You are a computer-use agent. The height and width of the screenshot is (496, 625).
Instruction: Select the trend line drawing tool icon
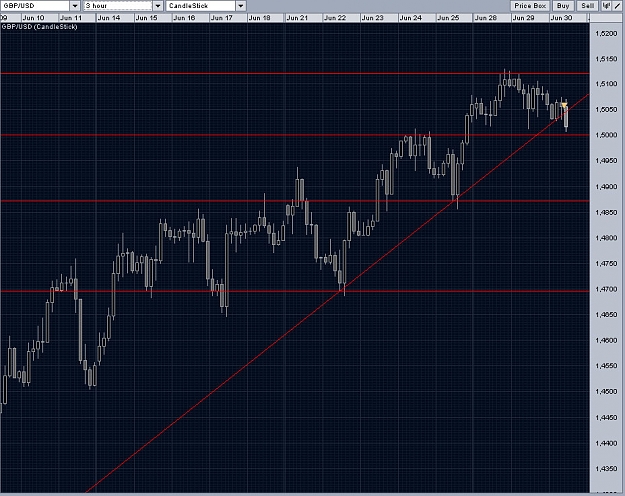click(618, 6)
